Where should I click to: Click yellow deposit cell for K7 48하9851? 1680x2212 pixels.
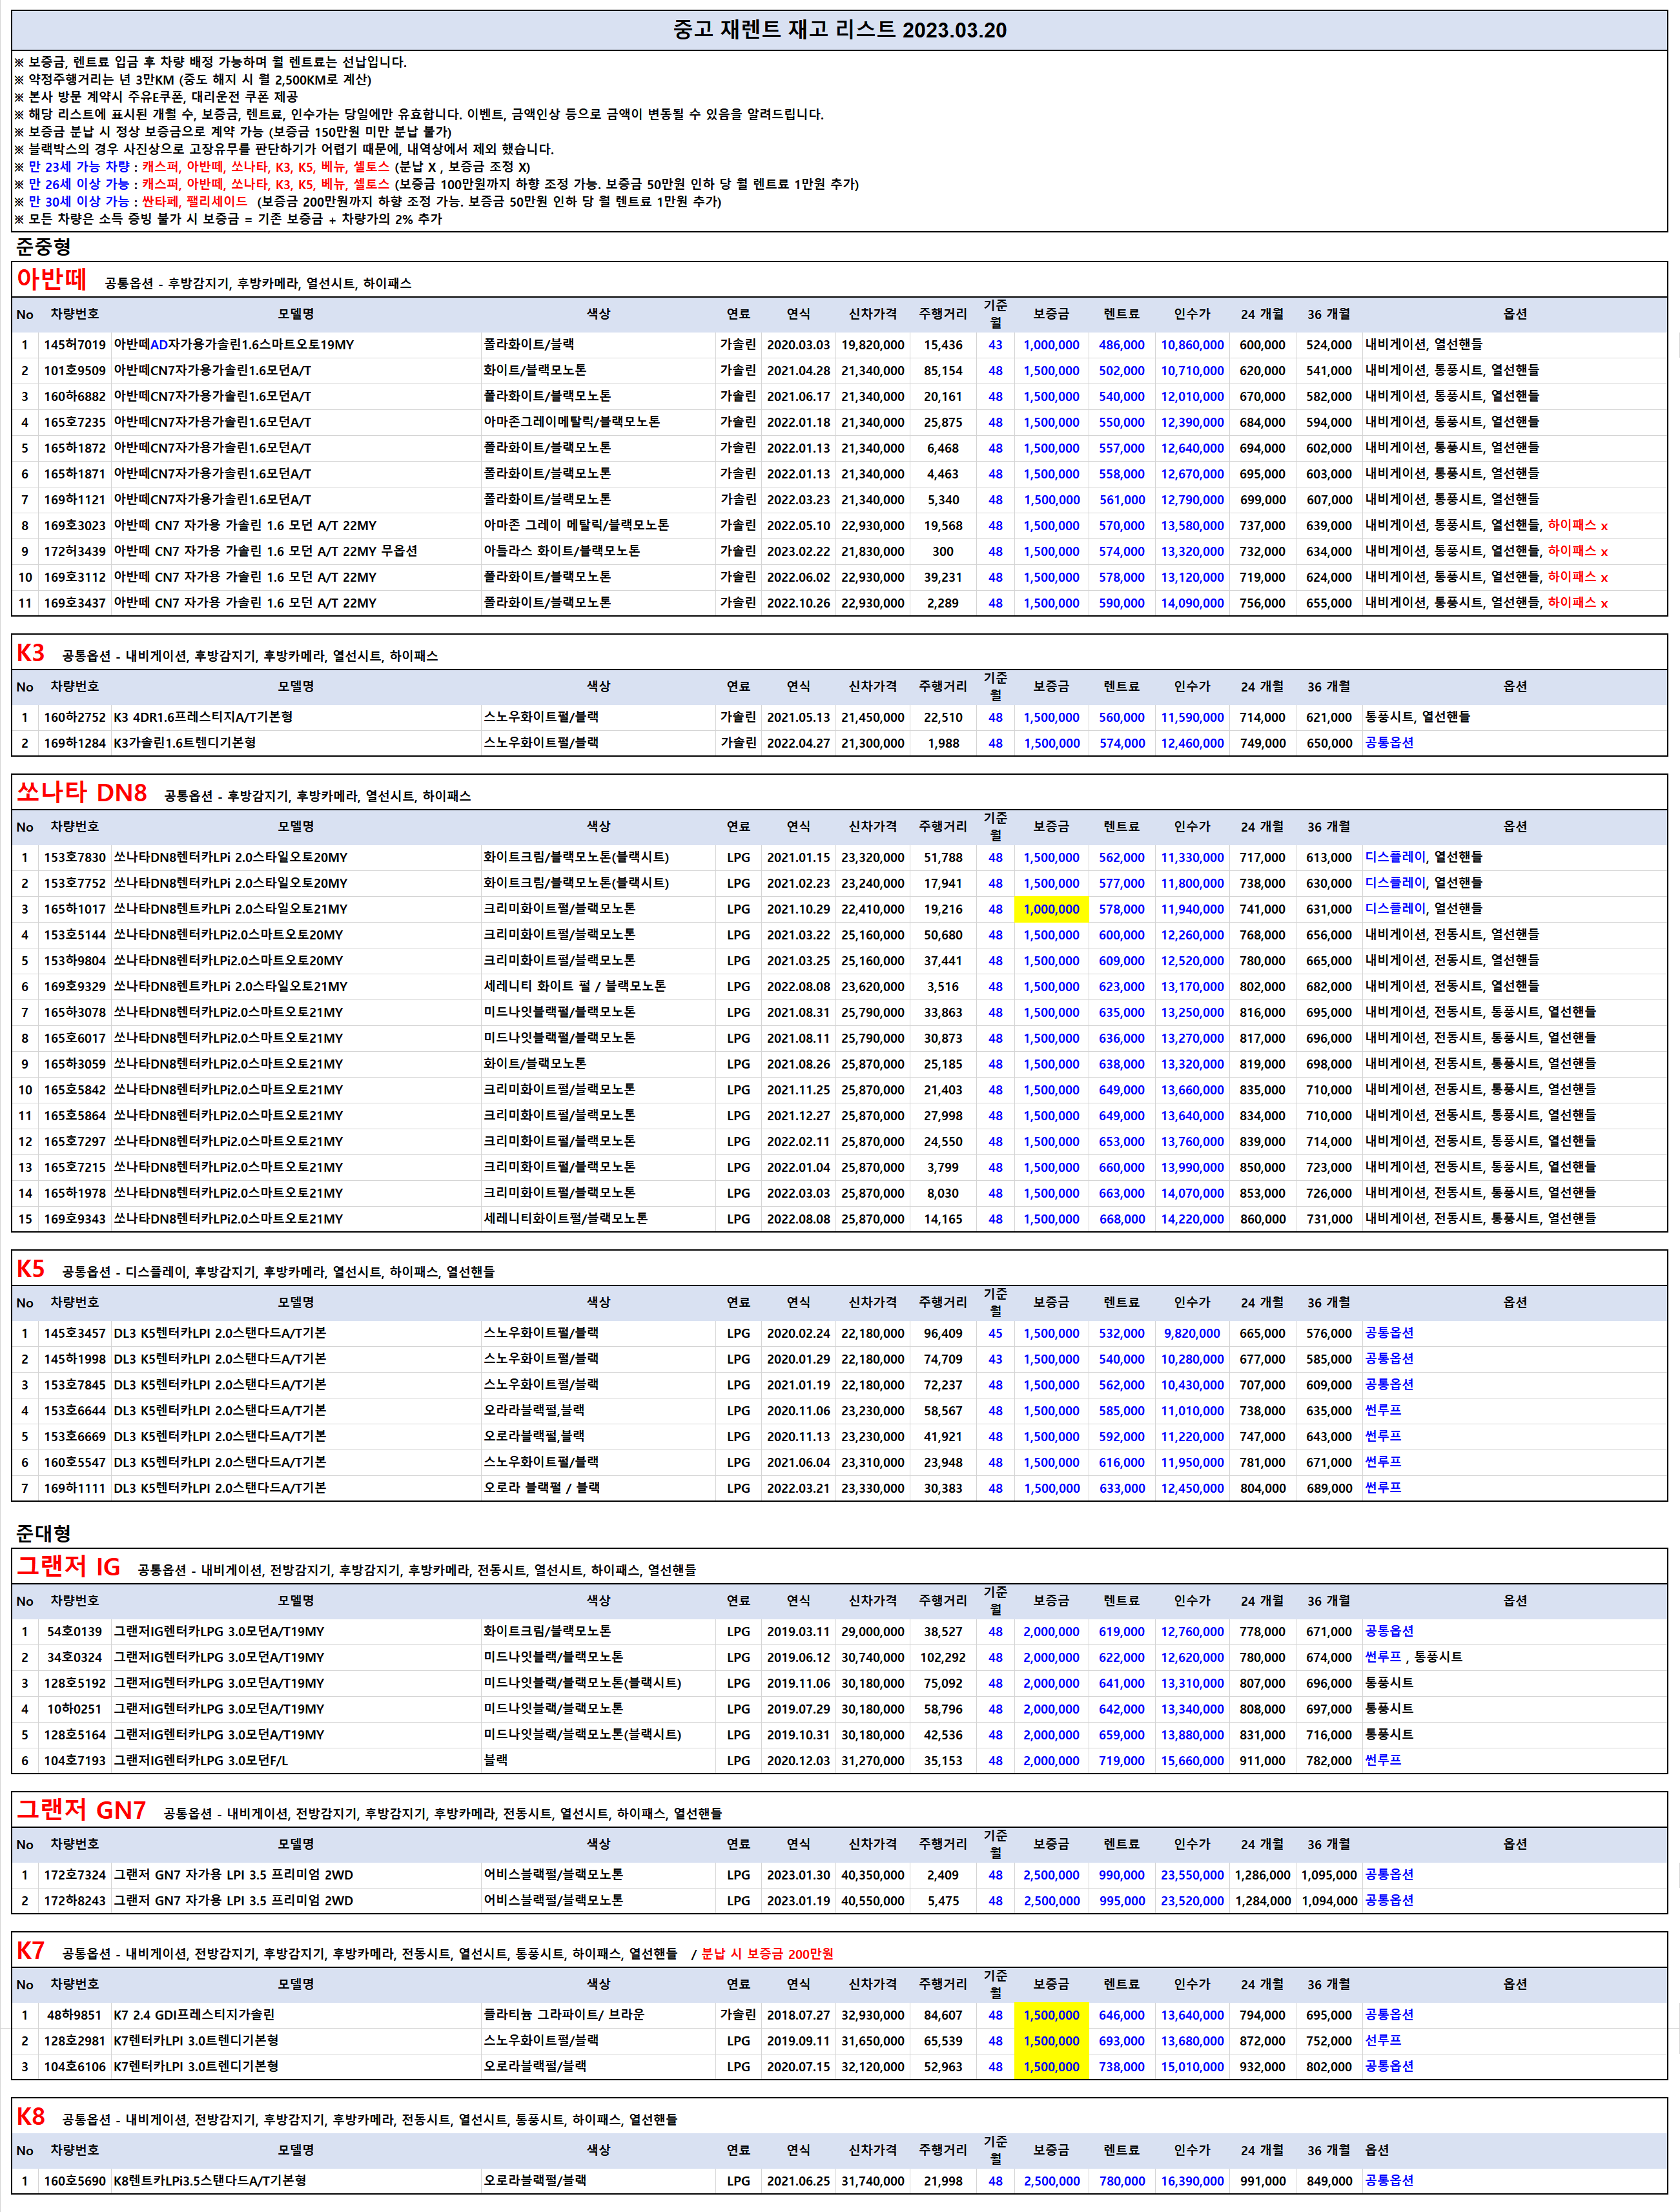[1051, 2015]
